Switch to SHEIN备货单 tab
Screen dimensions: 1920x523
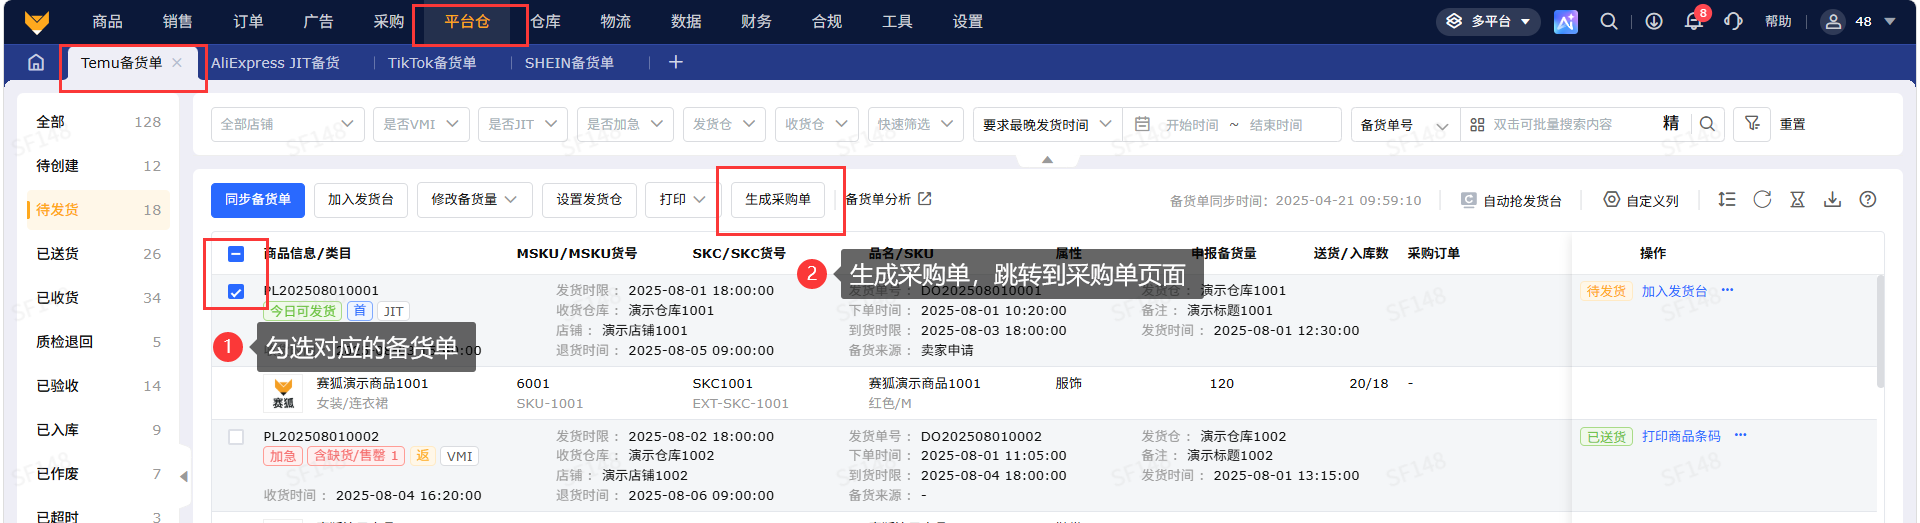tap(569, 62)
